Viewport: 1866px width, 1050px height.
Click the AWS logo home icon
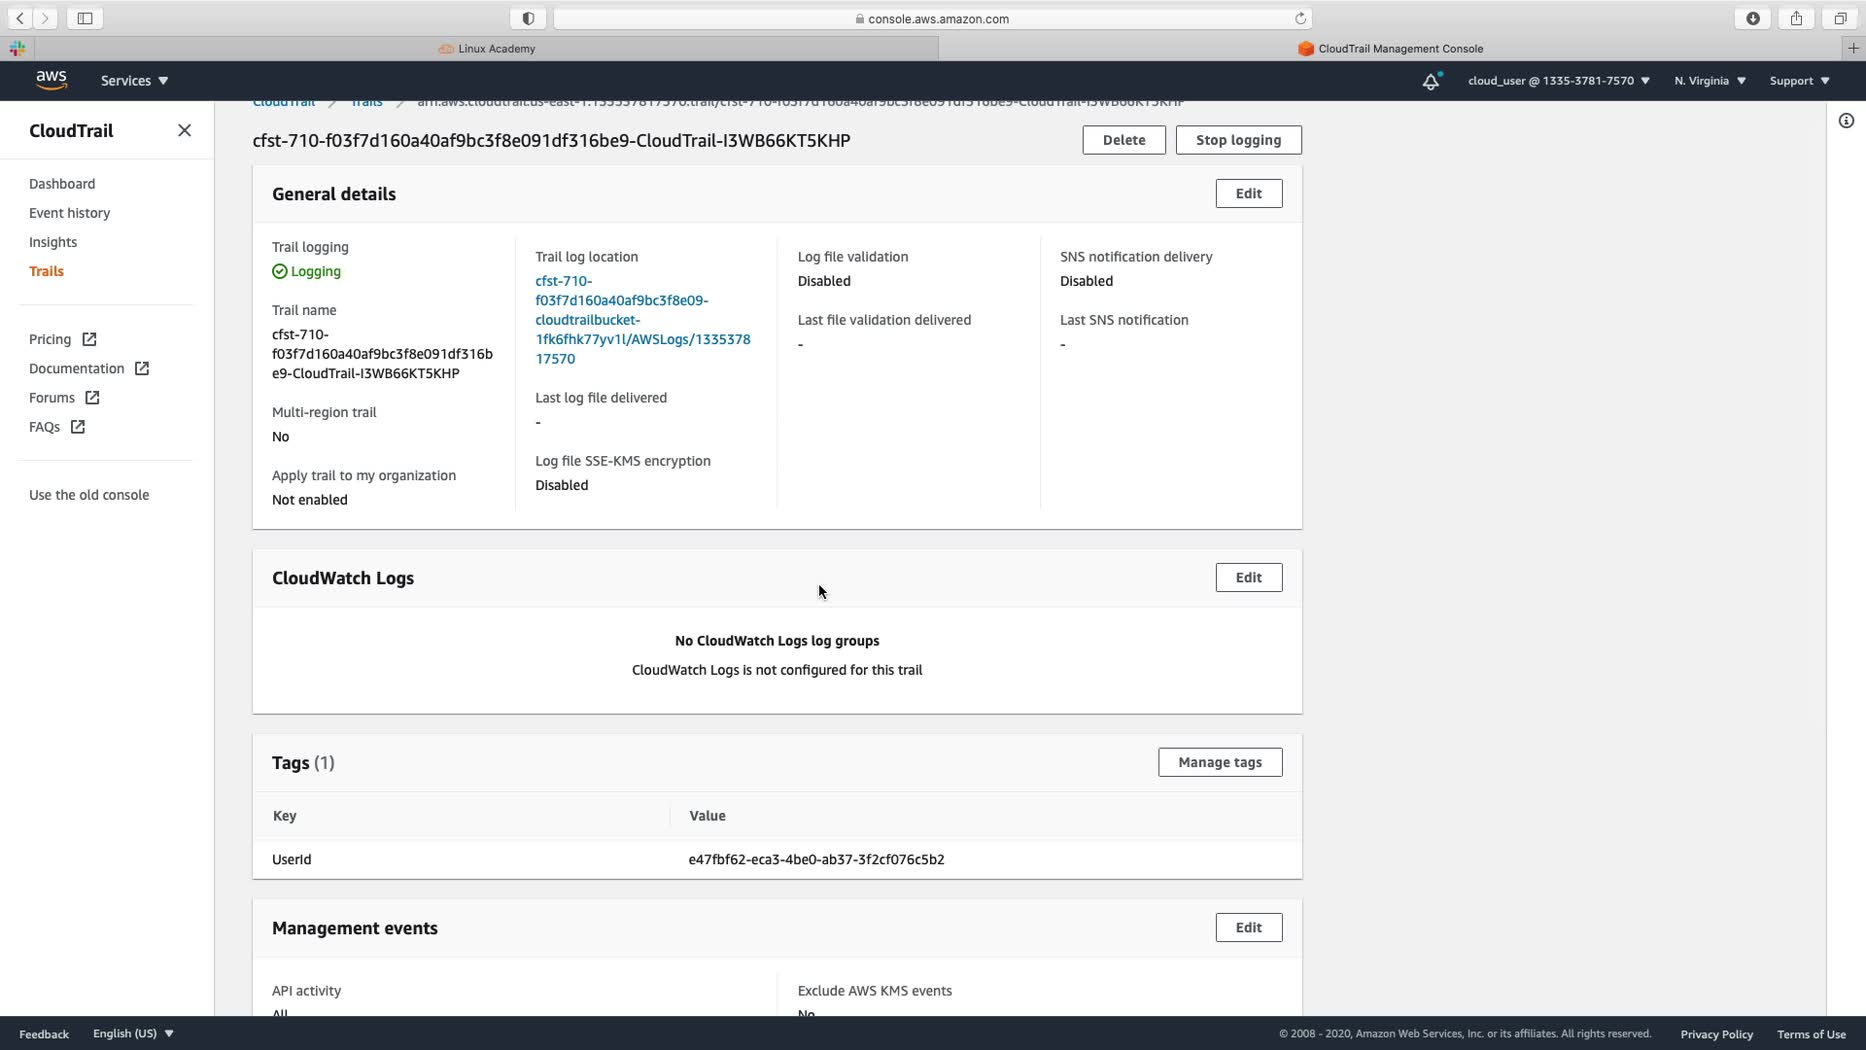[51, 80]
